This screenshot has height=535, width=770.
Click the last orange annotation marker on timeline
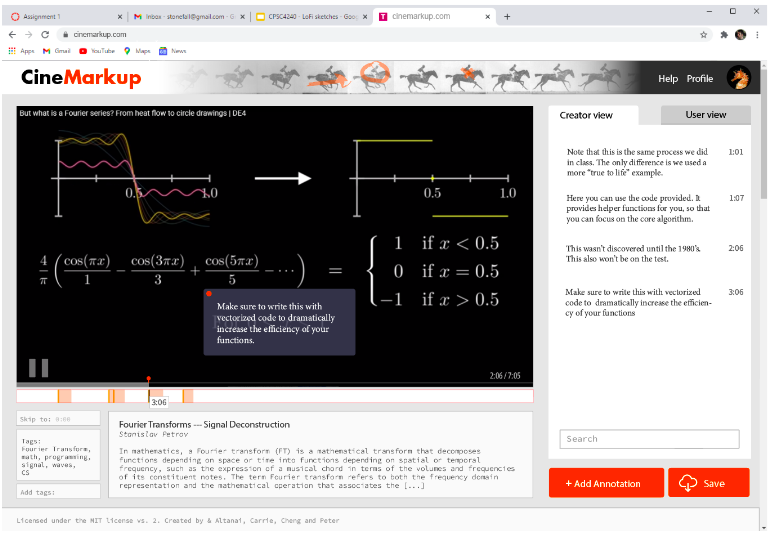[x=188, y=396]
